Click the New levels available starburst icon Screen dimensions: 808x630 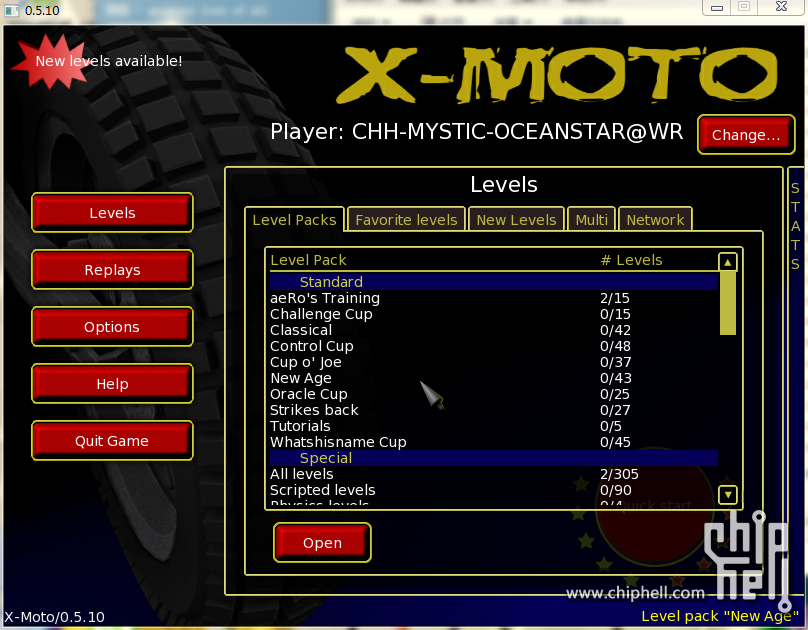50,62
